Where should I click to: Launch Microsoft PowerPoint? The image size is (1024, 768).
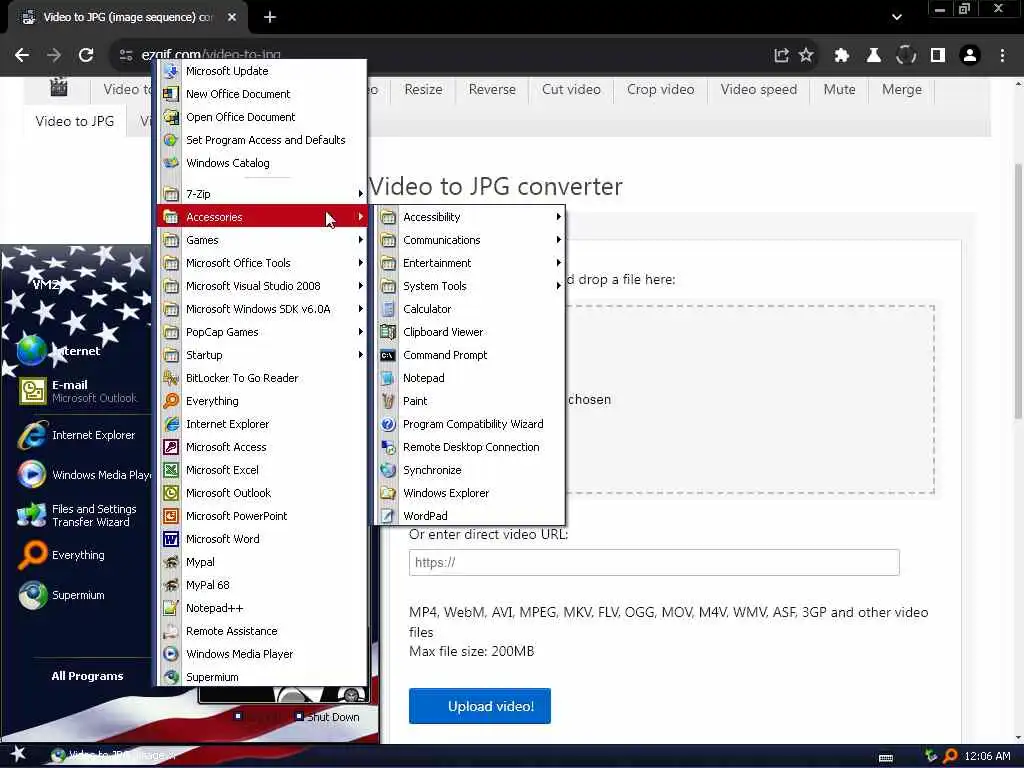tap(262, 516)
